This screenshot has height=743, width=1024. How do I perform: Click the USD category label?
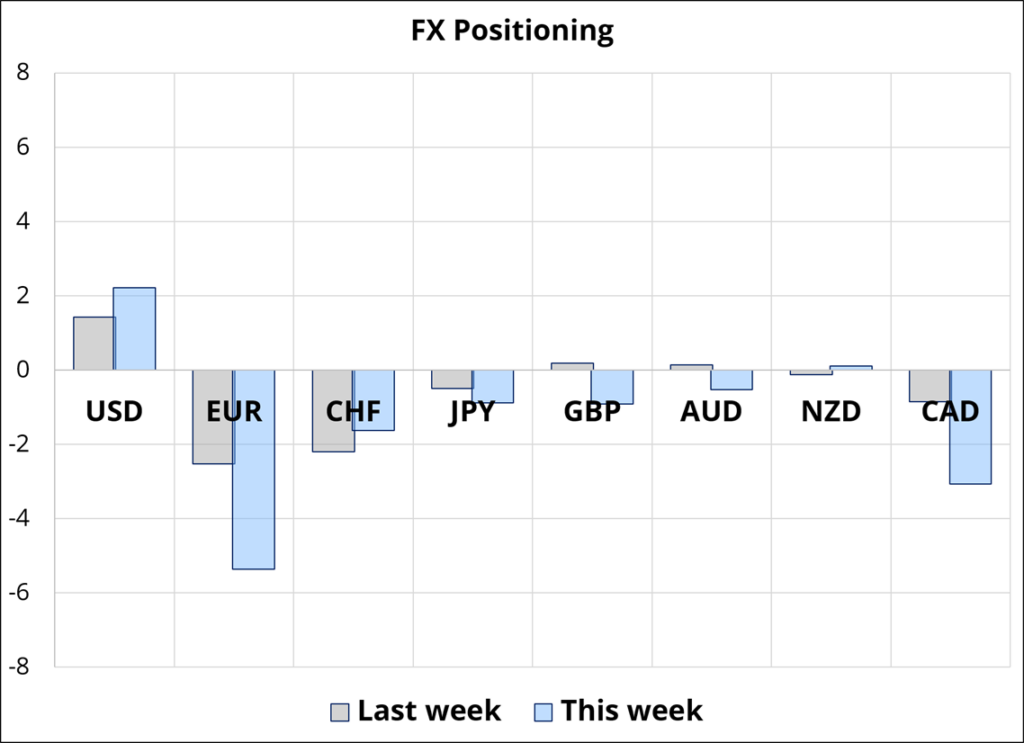(x=114, y=411)
